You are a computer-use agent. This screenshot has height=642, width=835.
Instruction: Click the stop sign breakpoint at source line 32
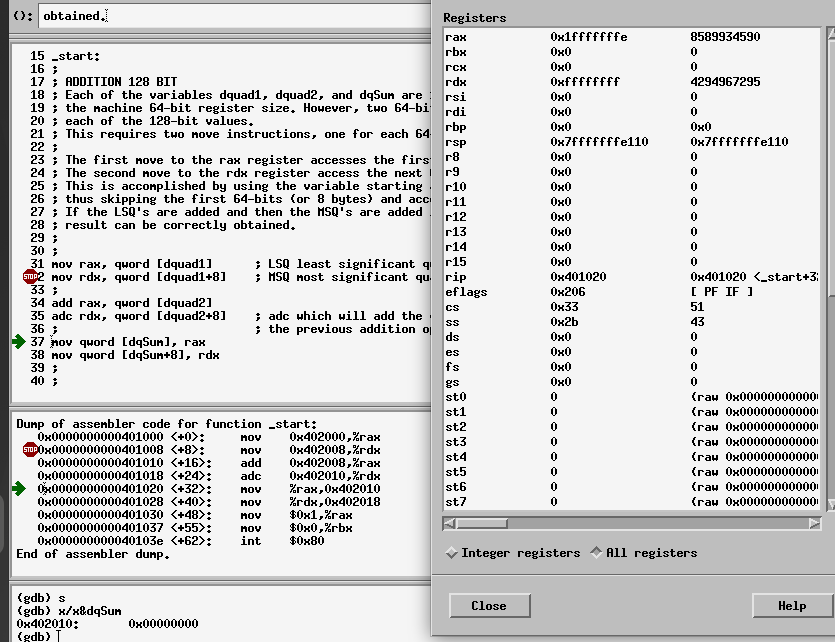30,277
